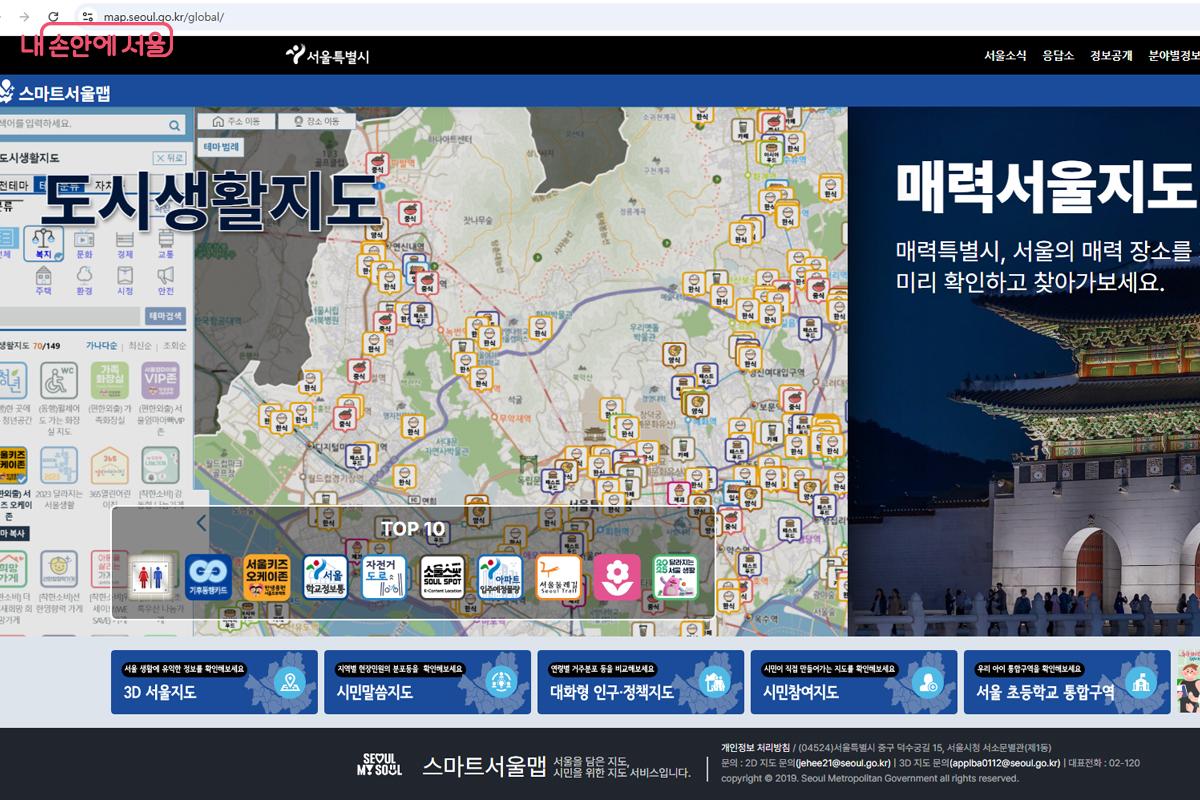Select the pink flower icon in TOP 10
The height and width of the screenshot is (800, 1200).
pos(617,578)
